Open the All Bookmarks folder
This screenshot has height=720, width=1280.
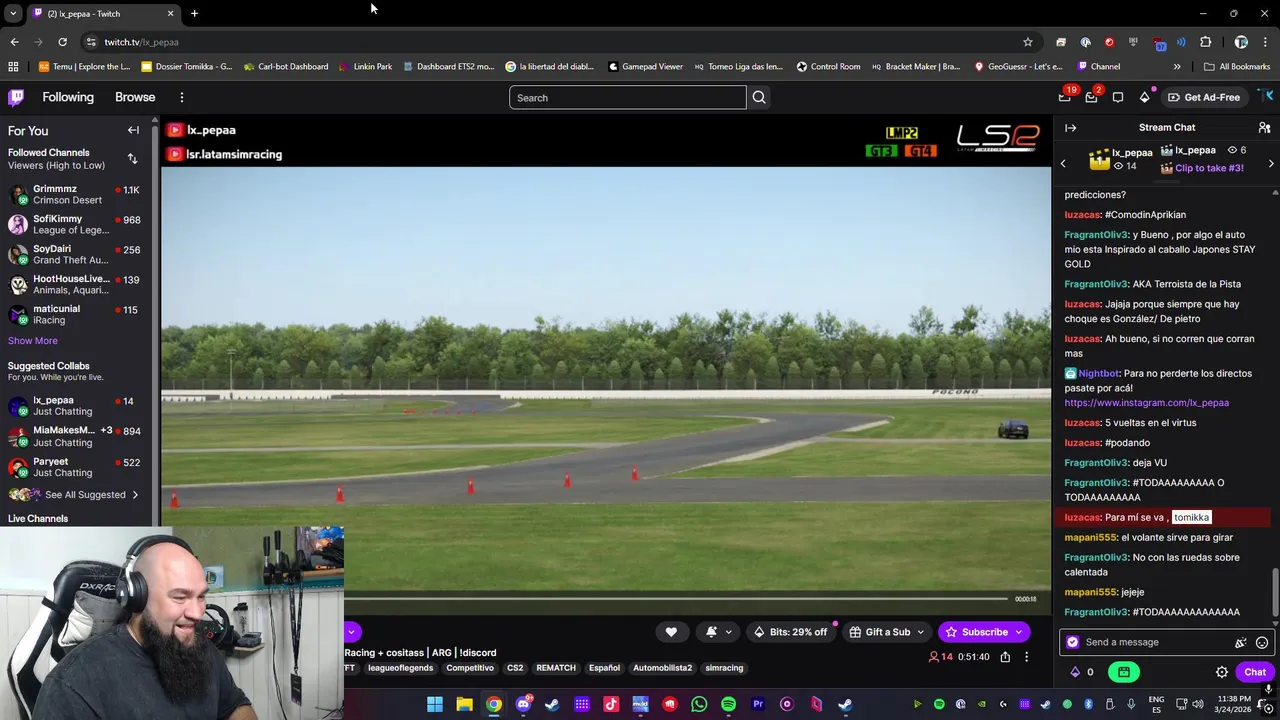pyautogui.click(x=1237, y=67)
